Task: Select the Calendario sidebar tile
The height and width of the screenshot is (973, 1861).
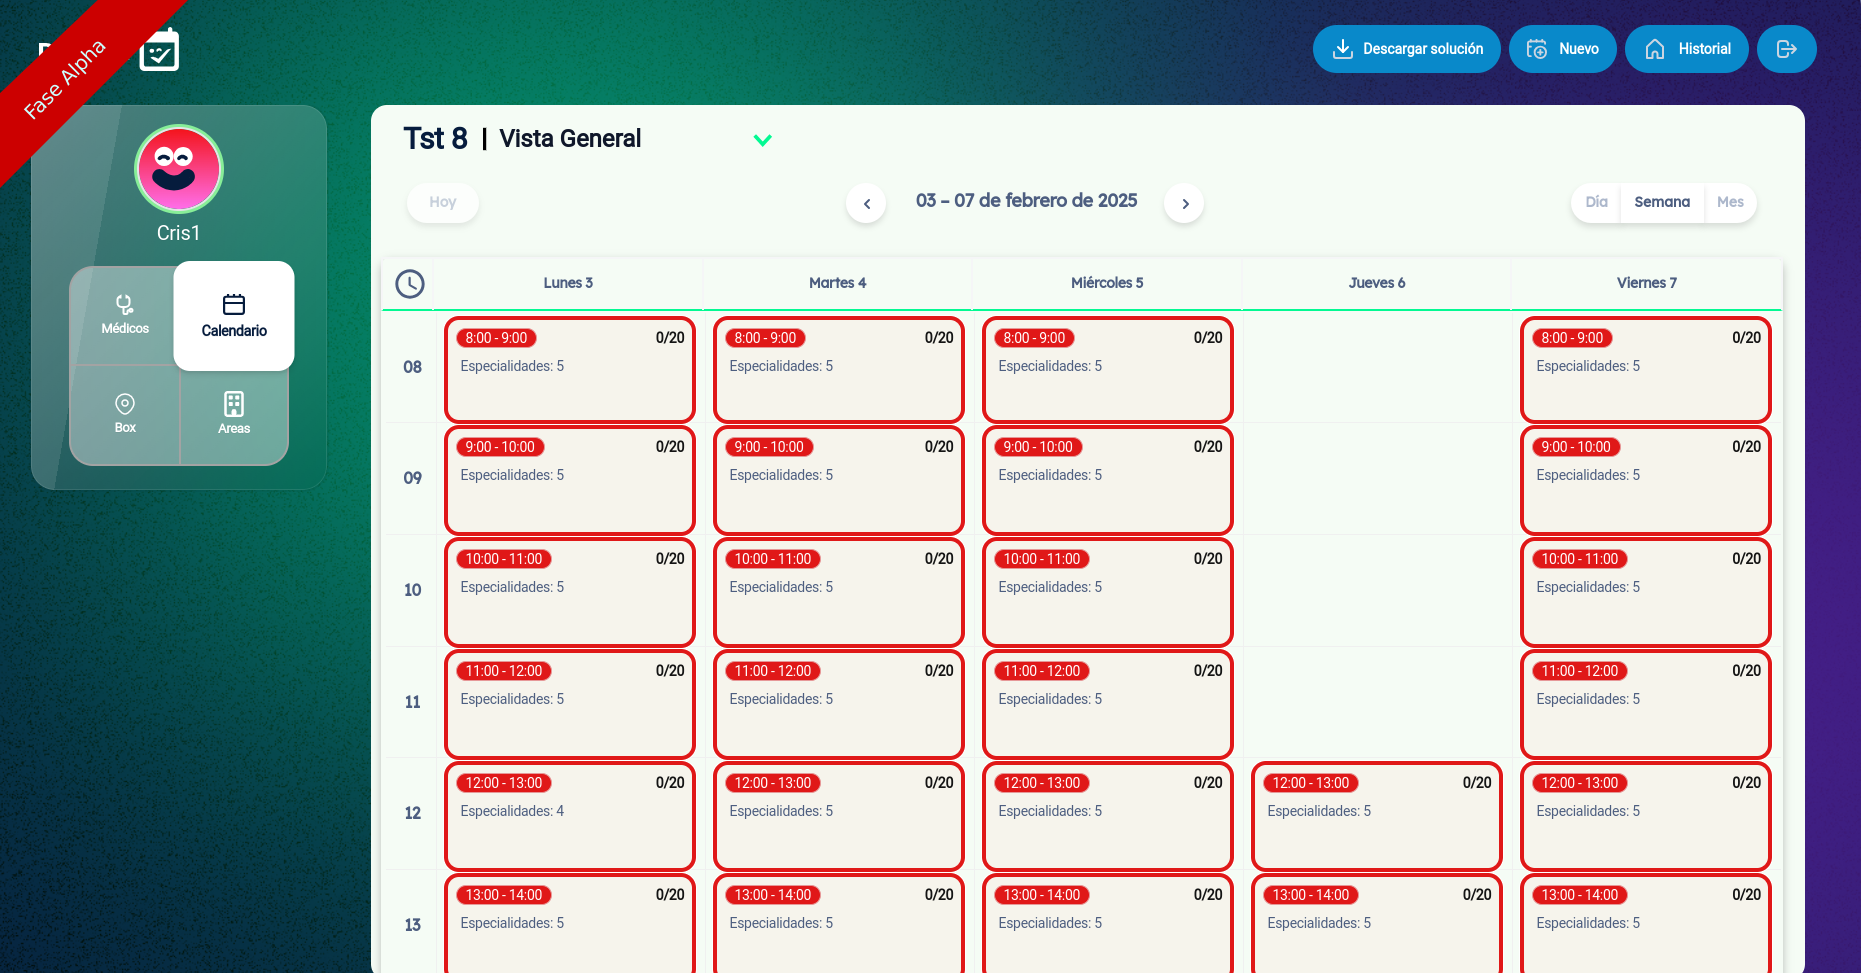Action: click(x=234, y=316)
